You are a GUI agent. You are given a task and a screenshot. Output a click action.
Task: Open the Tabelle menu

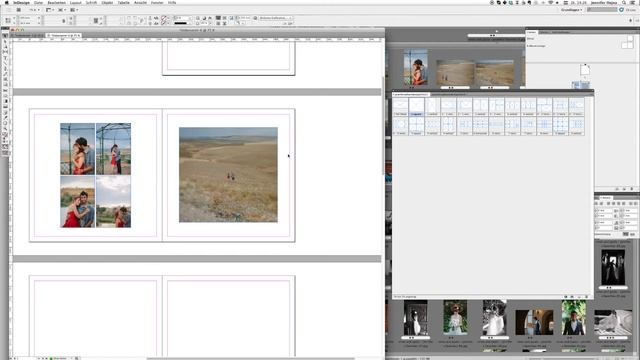[123, 2]
